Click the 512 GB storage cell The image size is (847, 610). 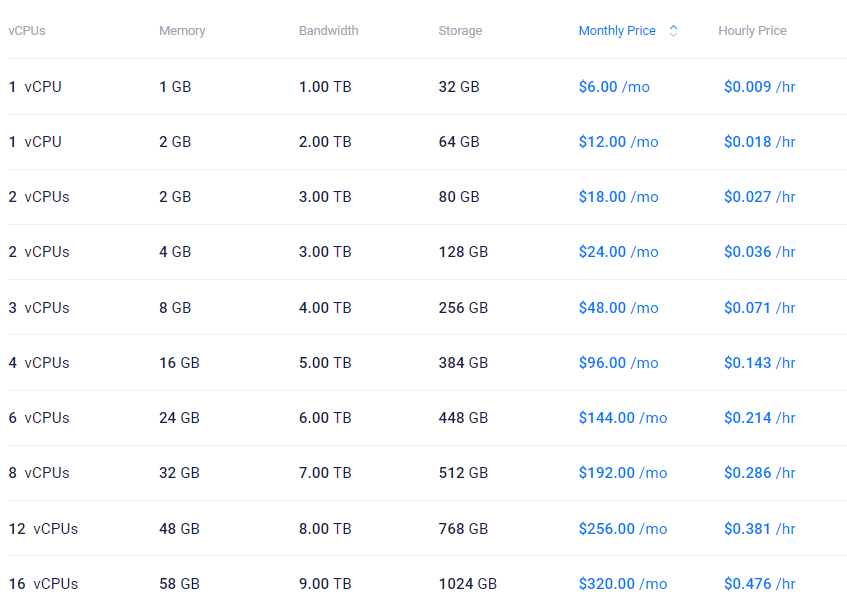tap(463, 473)
